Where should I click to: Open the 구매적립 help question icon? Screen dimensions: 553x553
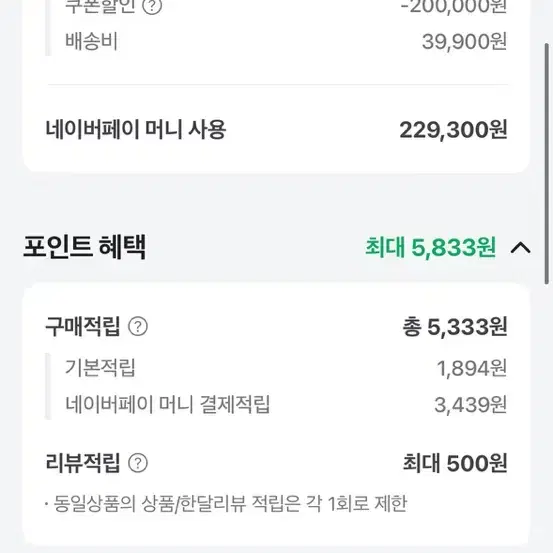[138, 326]
